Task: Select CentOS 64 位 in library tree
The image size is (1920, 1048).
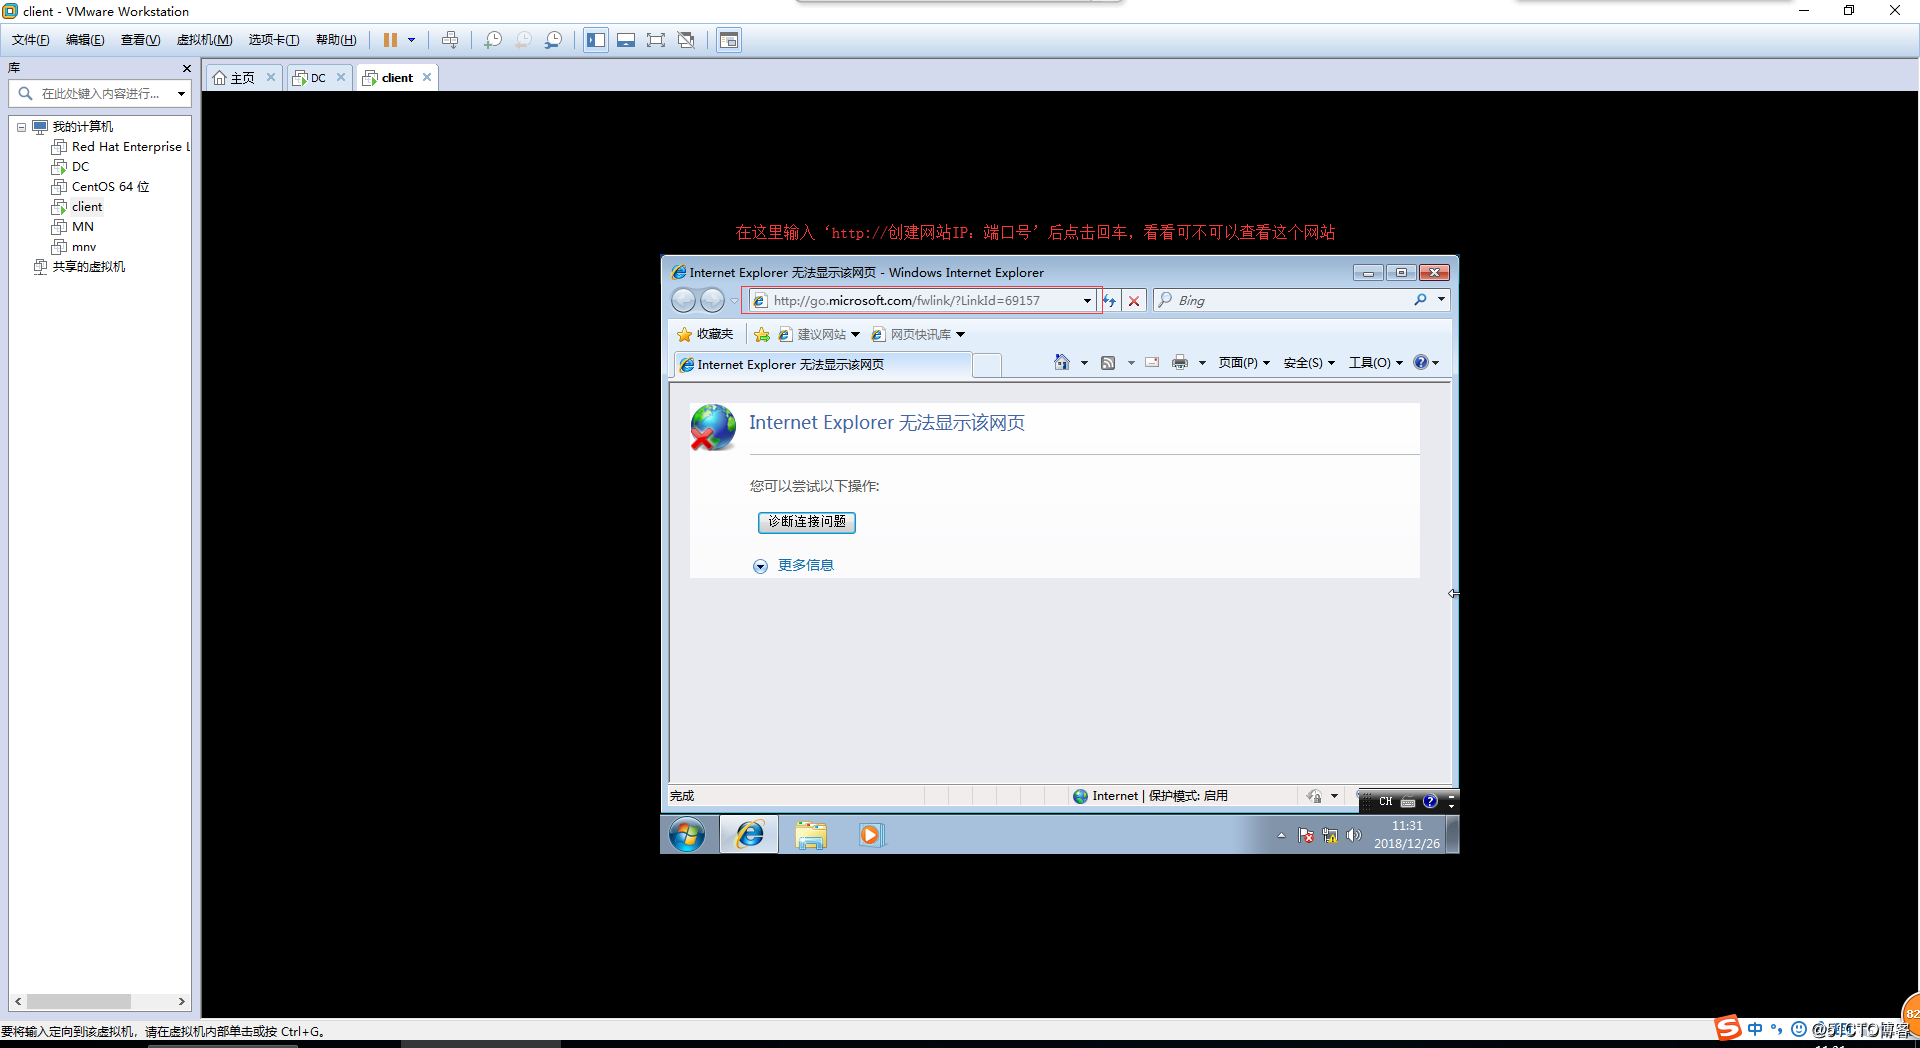Action: [x=101, y=187]
